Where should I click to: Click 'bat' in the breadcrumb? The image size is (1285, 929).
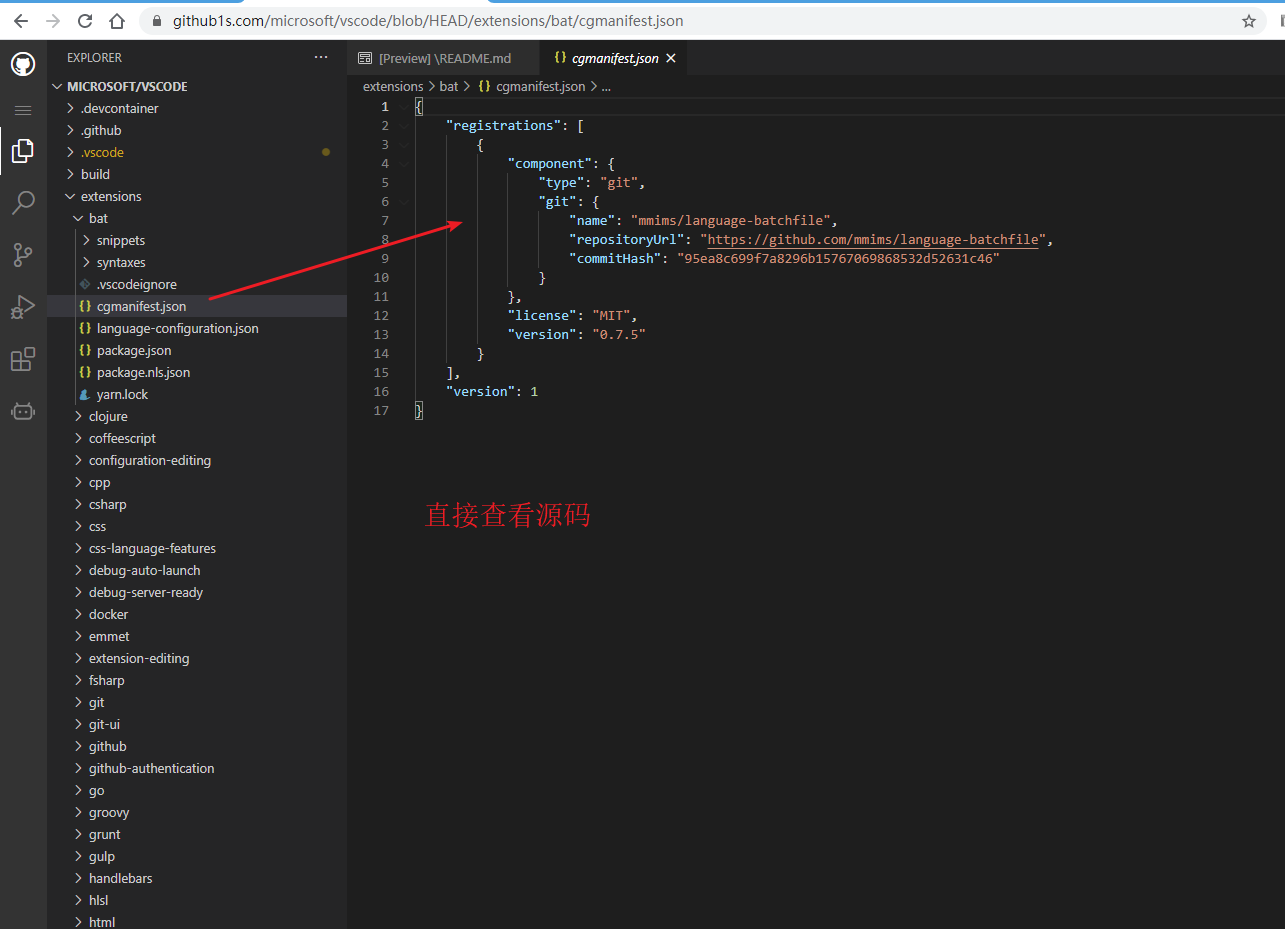pyautogui.click(x=449, y=86)
